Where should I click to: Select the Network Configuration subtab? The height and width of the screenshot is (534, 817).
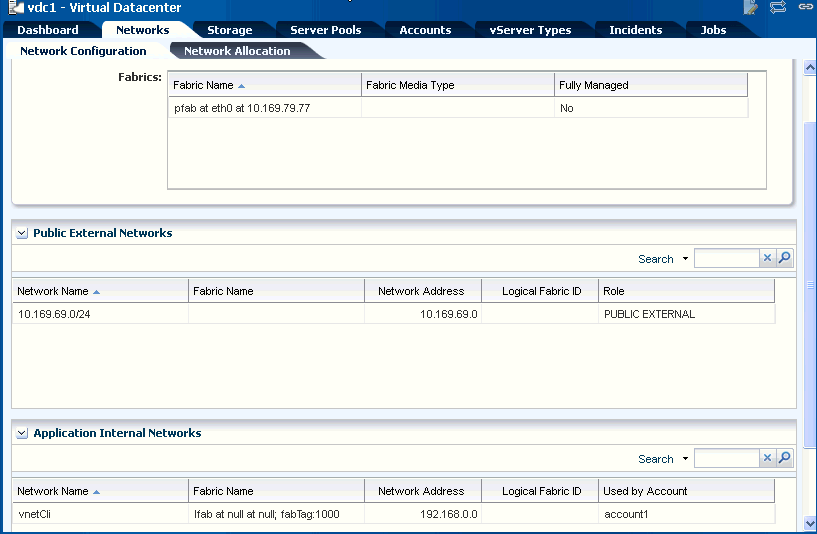83,51
